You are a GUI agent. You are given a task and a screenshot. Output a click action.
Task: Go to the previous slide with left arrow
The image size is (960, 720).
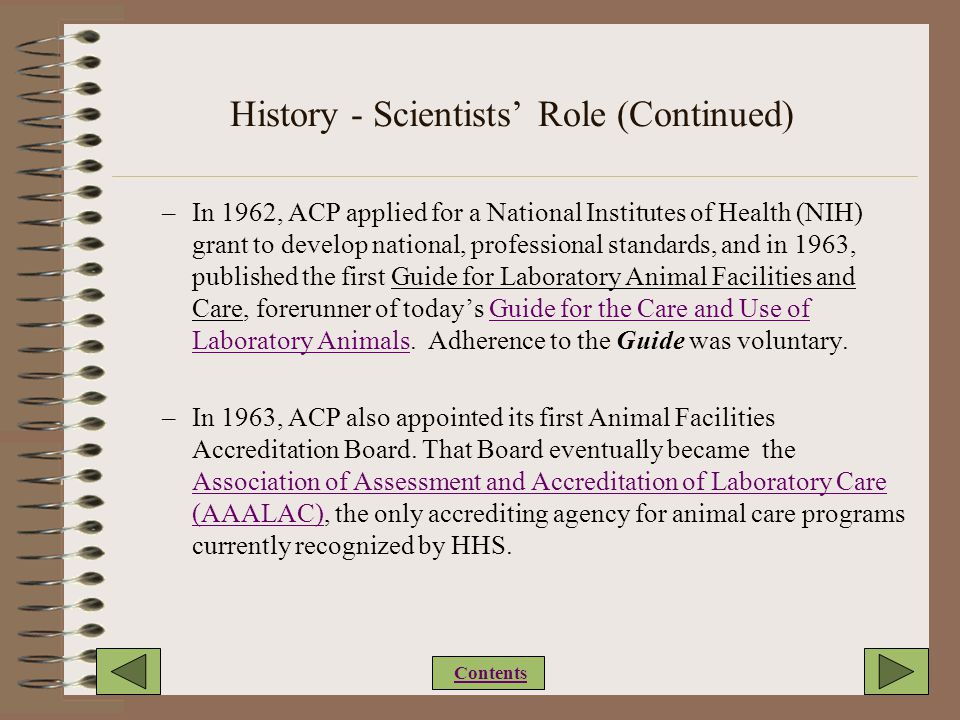point(129,671)
